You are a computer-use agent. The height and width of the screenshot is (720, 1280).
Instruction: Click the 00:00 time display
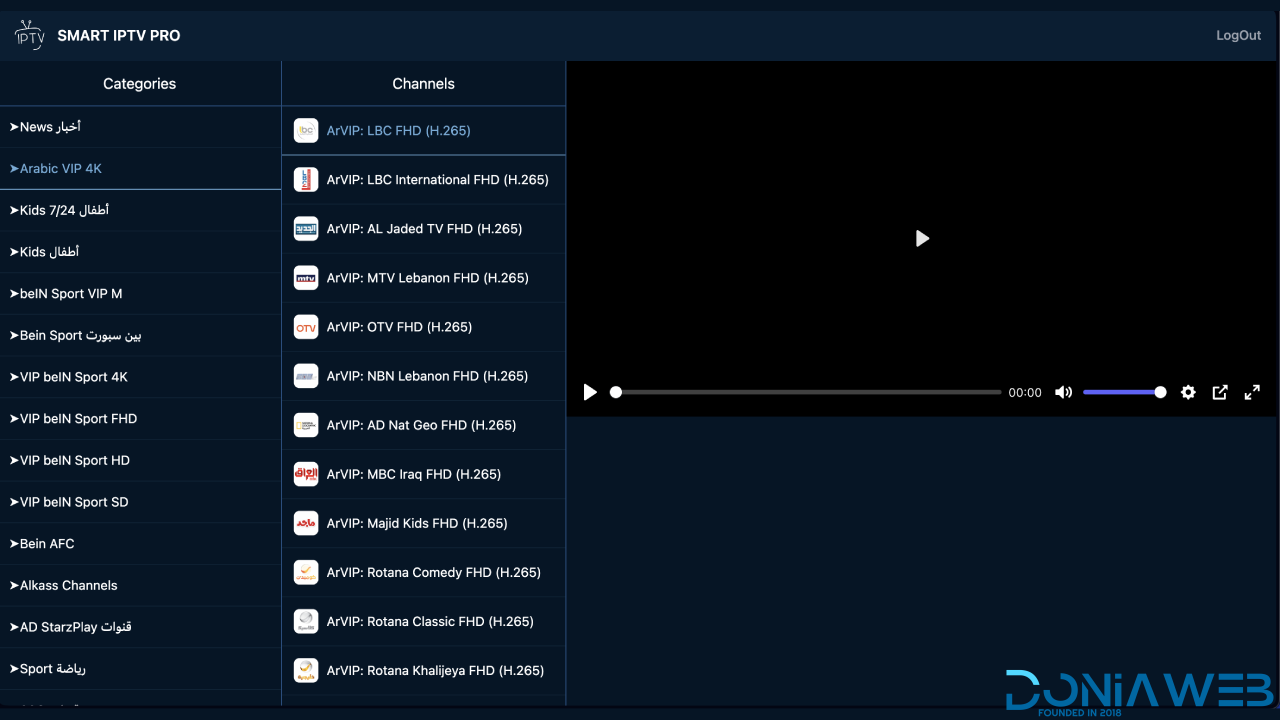(x=1025, y=393)
